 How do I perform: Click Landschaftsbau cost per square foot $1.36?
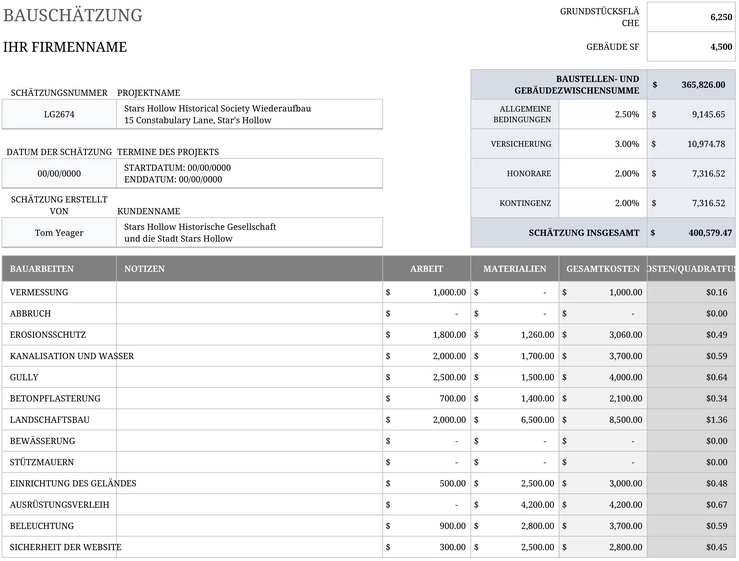point(691,420)
